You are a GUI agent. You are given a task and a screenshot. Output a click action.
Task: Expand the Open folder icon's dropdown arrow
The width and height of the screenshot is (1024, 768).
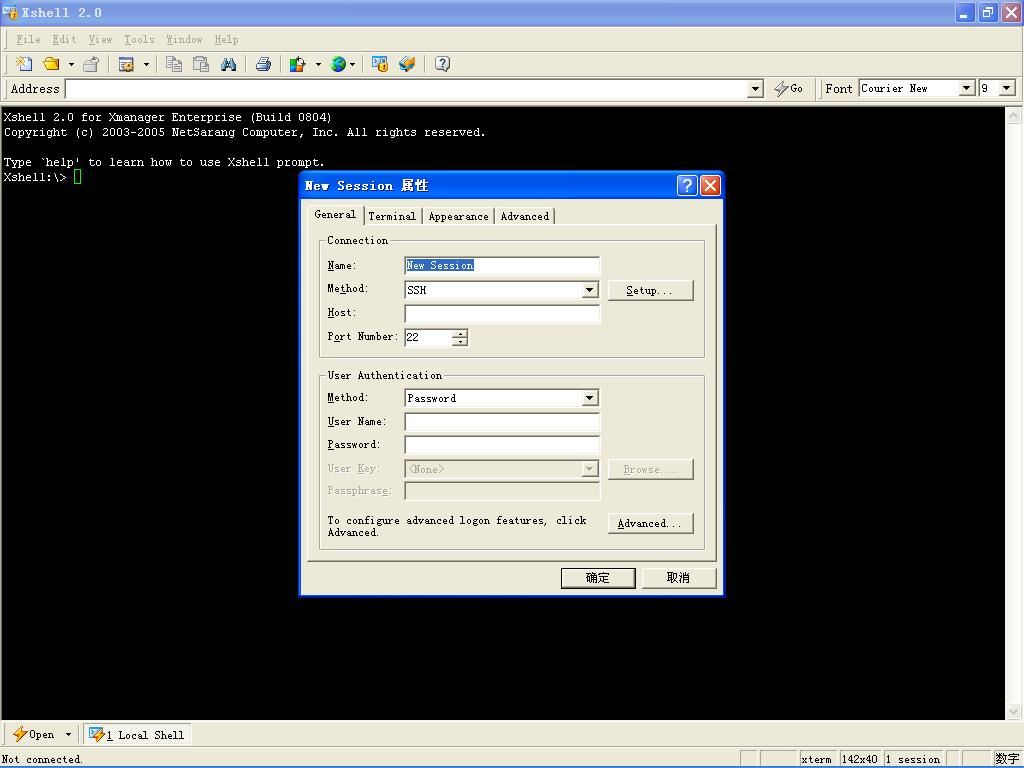coord(71,64)
